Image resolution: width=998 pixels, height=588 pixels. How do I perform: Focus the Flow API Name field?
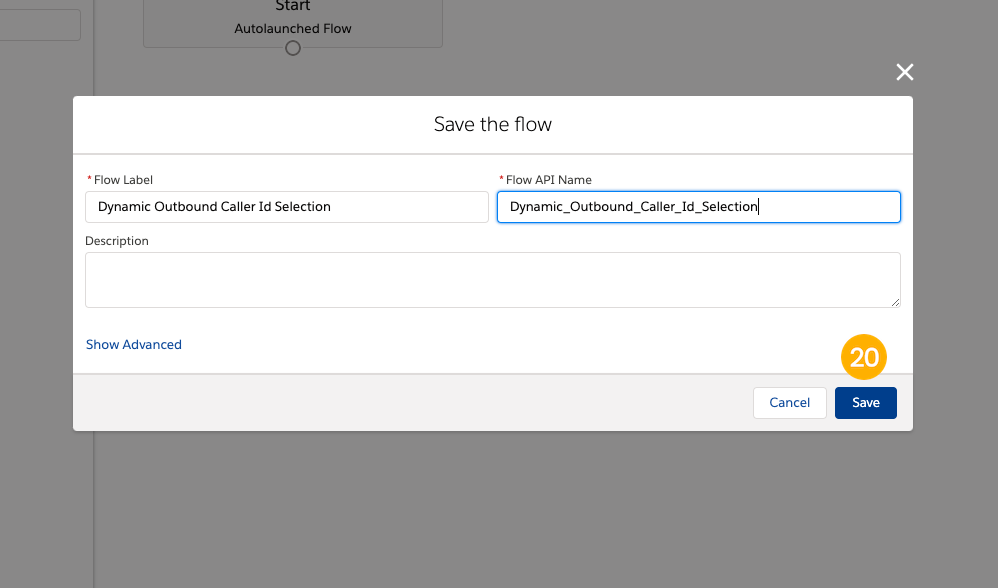click(x=698, y=206)
